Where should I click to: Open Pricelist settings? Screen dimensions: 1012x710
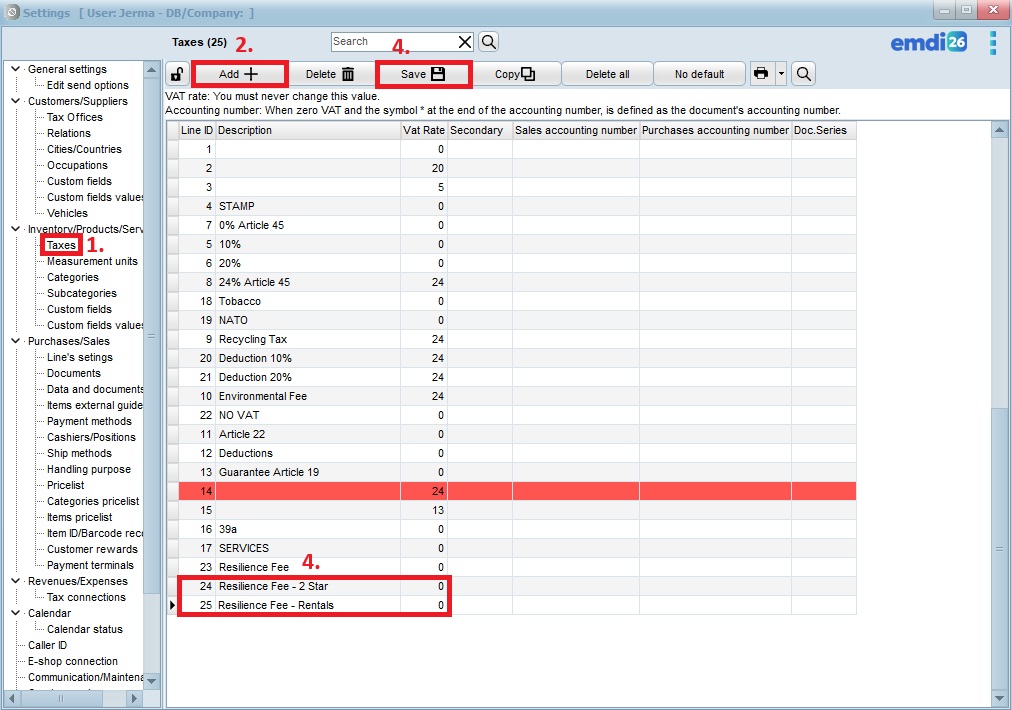tap(66, 485)
